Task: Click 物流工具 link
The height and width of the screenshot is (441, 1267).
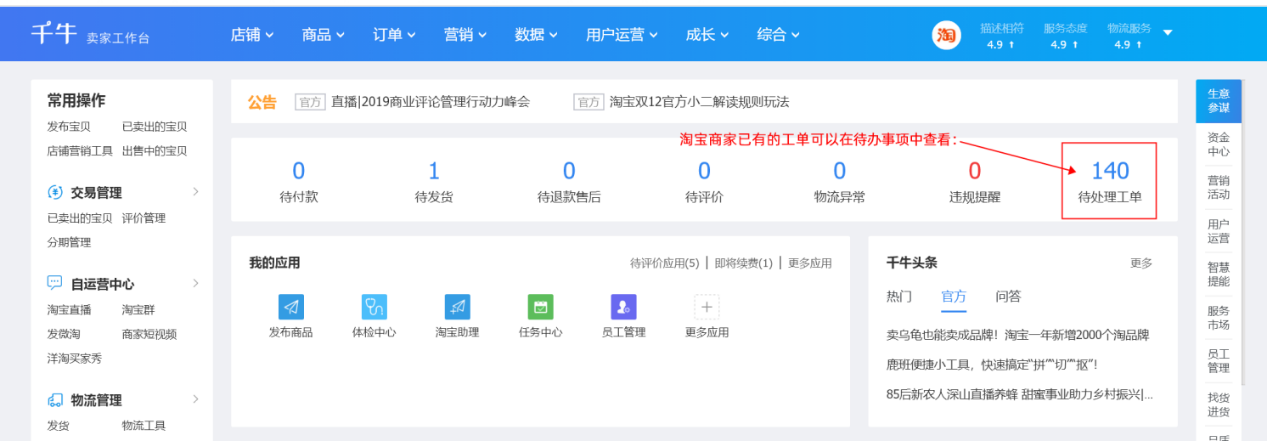Action: click(143, 426)
